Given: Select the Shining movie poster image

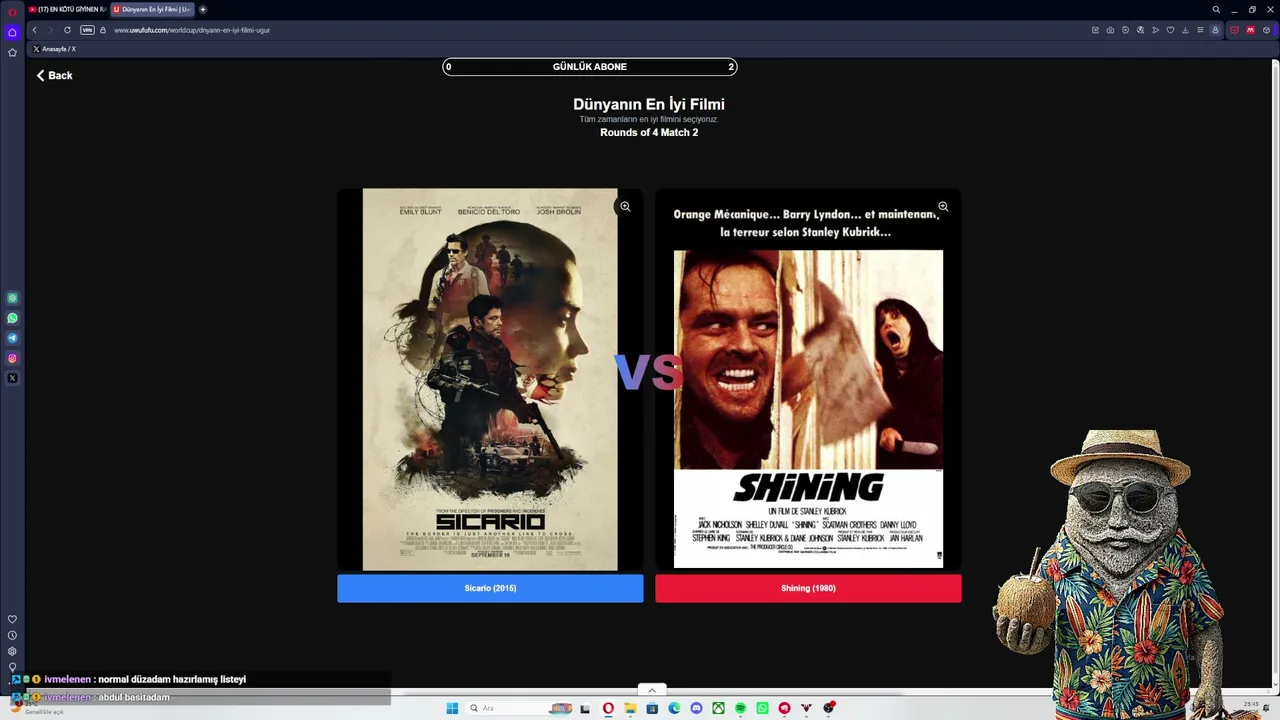Looking at the screenshot, I should pos(808,379).
